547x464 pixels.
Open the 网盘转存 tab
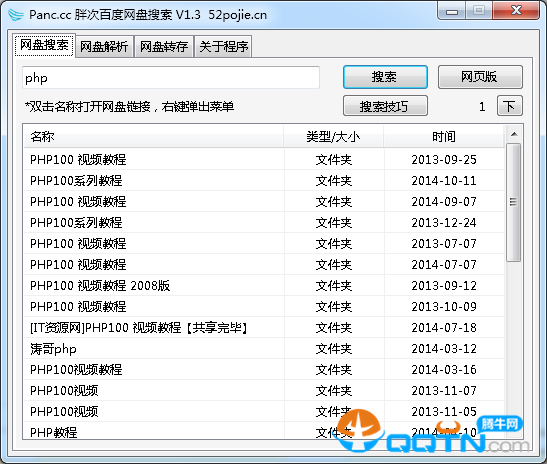[x=164, y=46]
